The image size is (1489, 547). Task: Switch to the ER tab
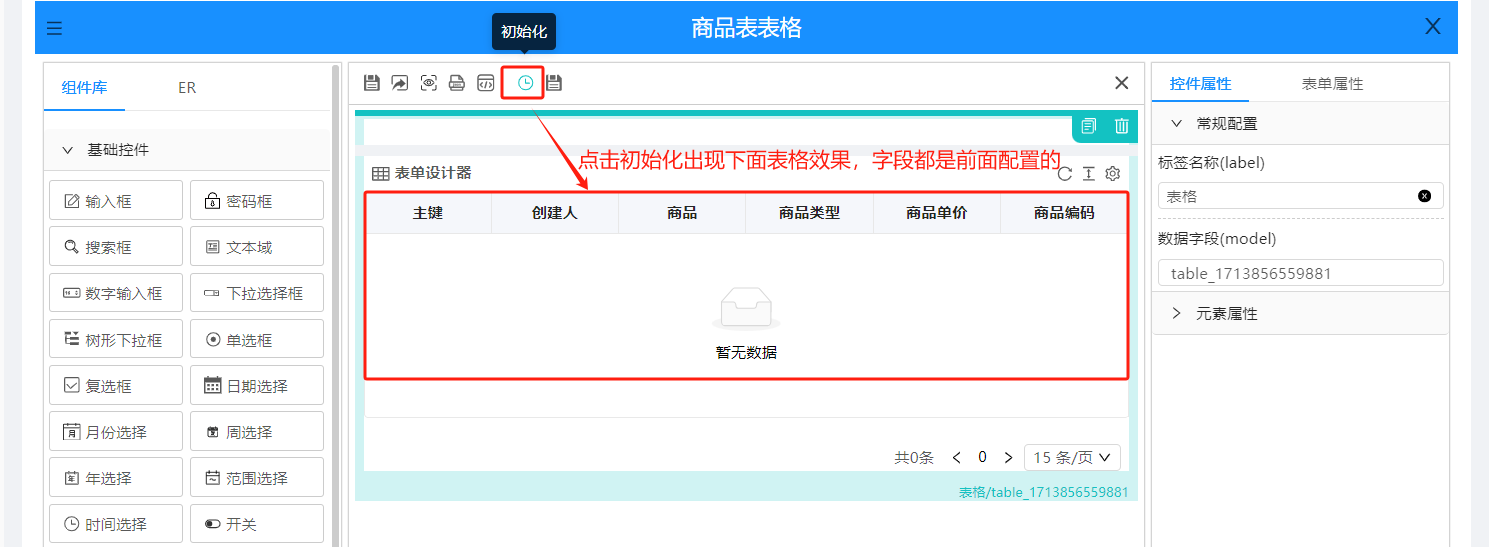187,87
